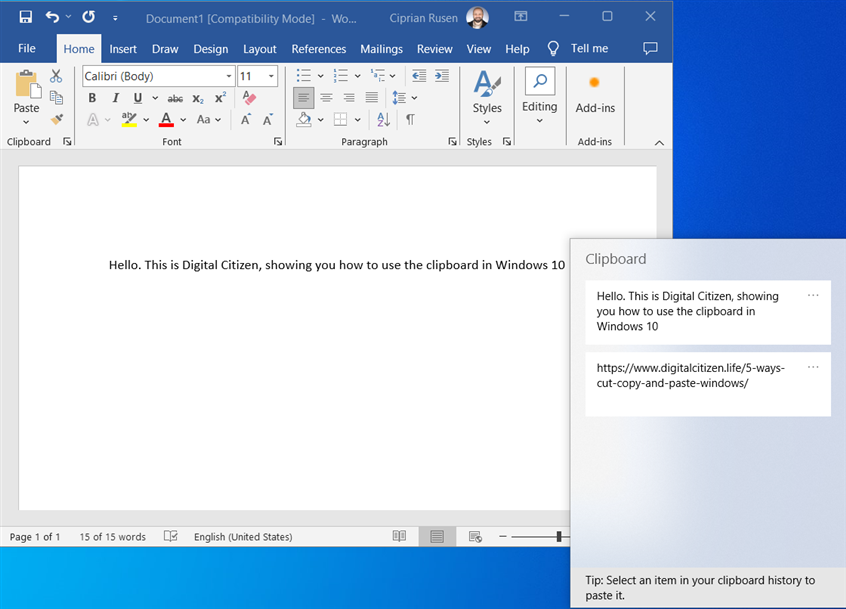Open the underline style dropdown arrow

click(155, 98)
